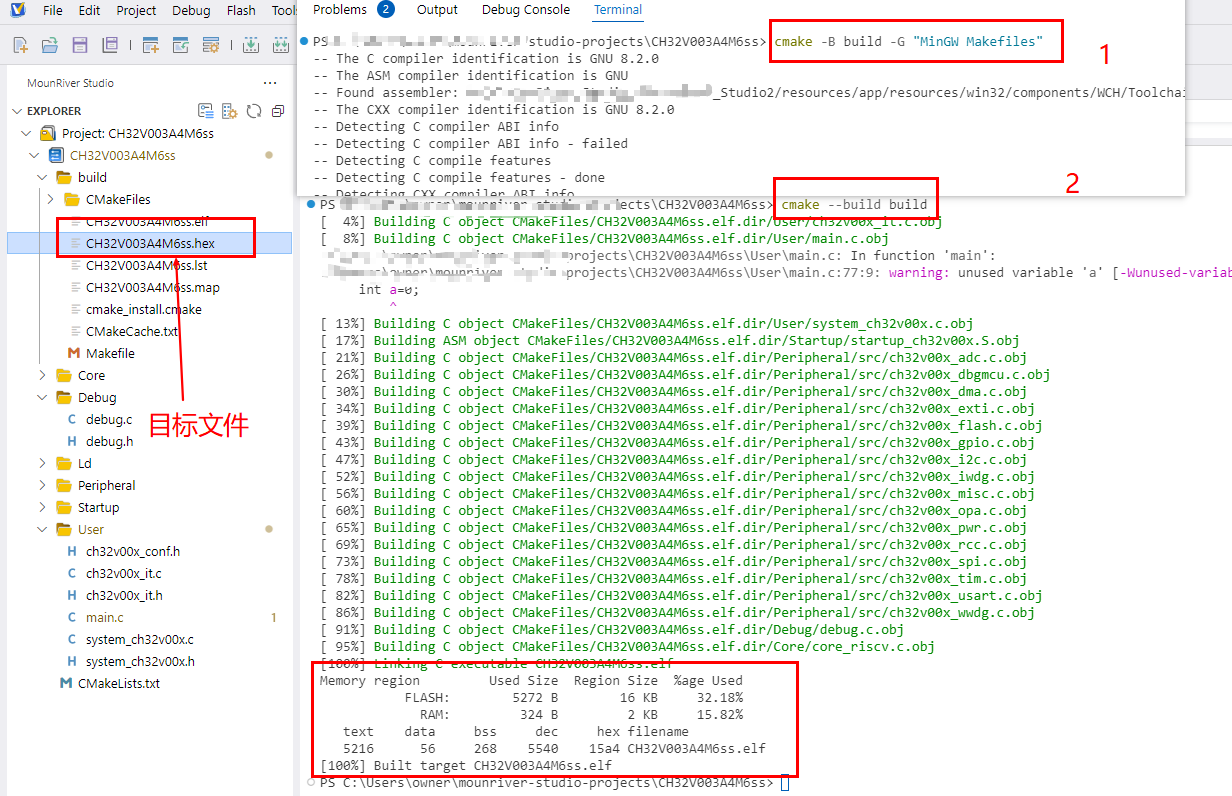Screen dimensions: 1232x796
Task: Click the Import Project toolbar icon
Action: pyautogui.click(x=181, y=45)
